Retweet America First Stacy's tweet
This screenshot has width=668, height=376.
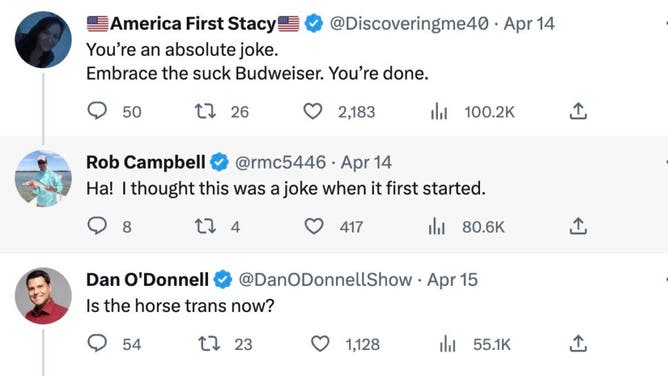point(205,112)
